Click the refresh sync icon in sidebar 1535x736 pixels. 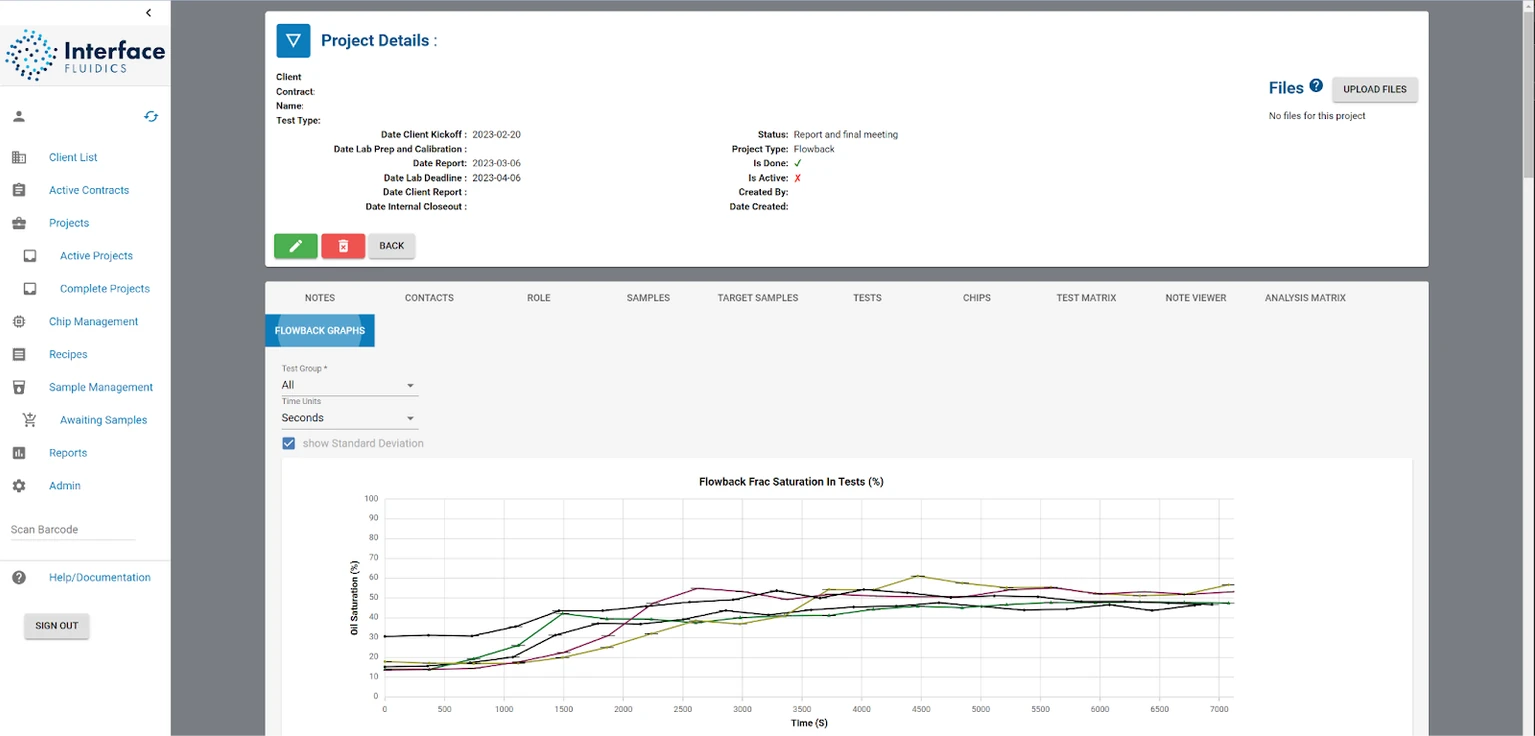tap(151, 116)
